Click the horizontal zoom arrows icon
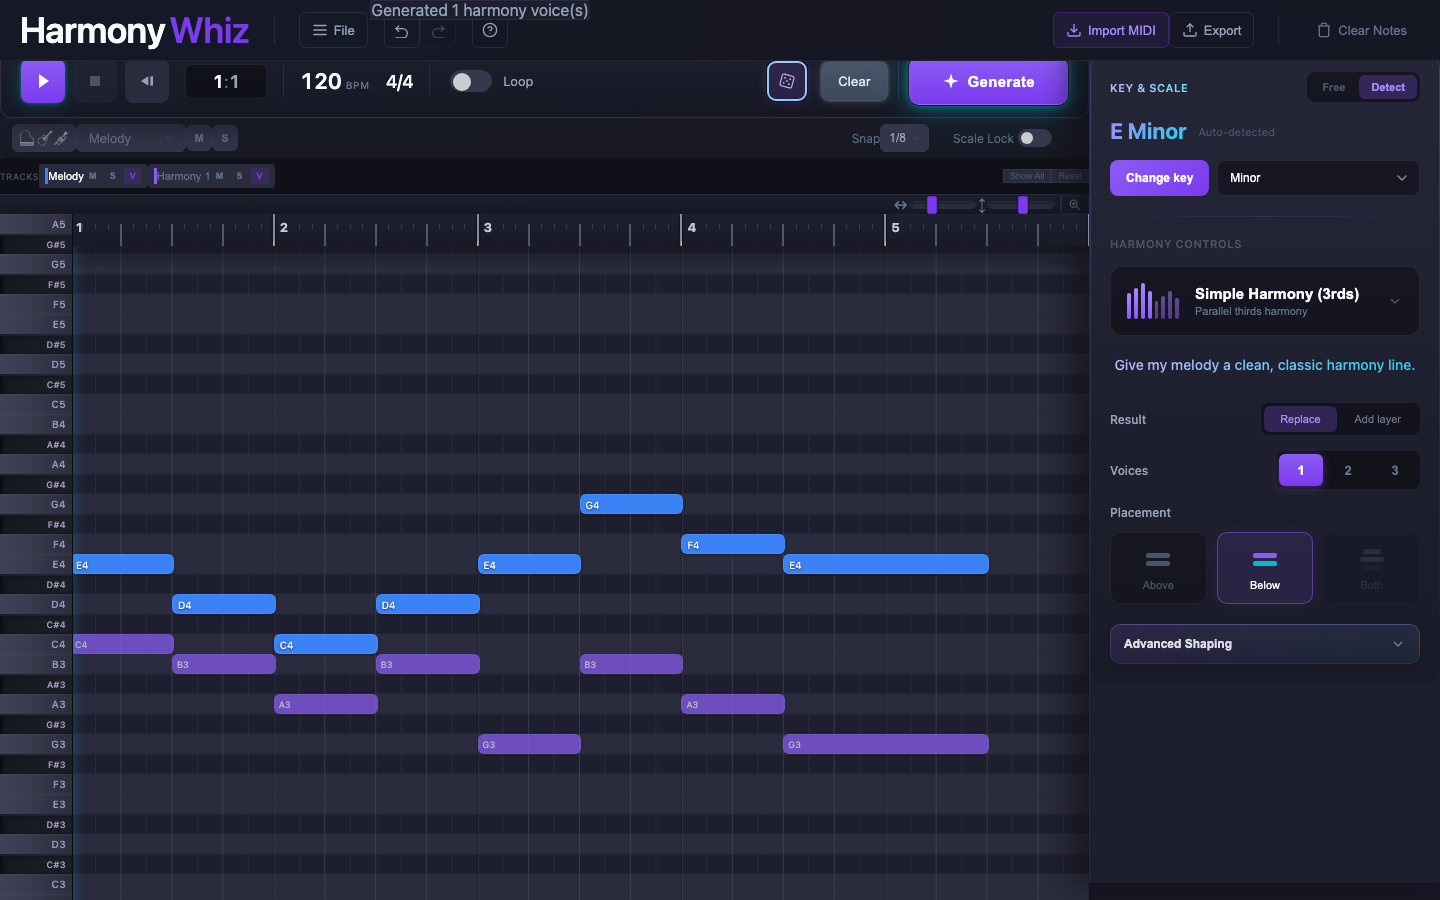The width and height of the screenshot is (1440, 900). 900,205
